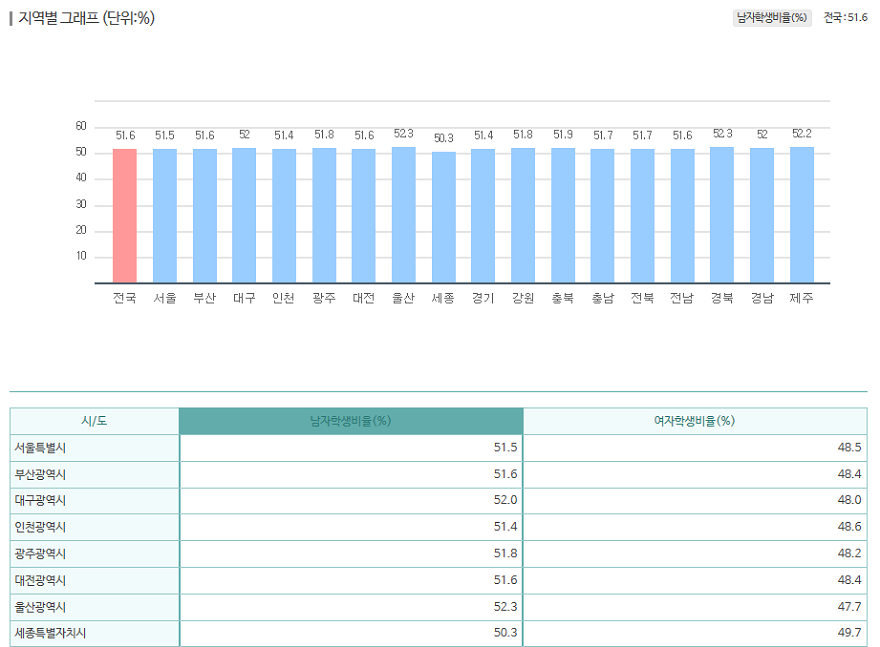The image size is (880, 647).
Task: Click the 전국:51.6 text at top right
Action: 845,18
